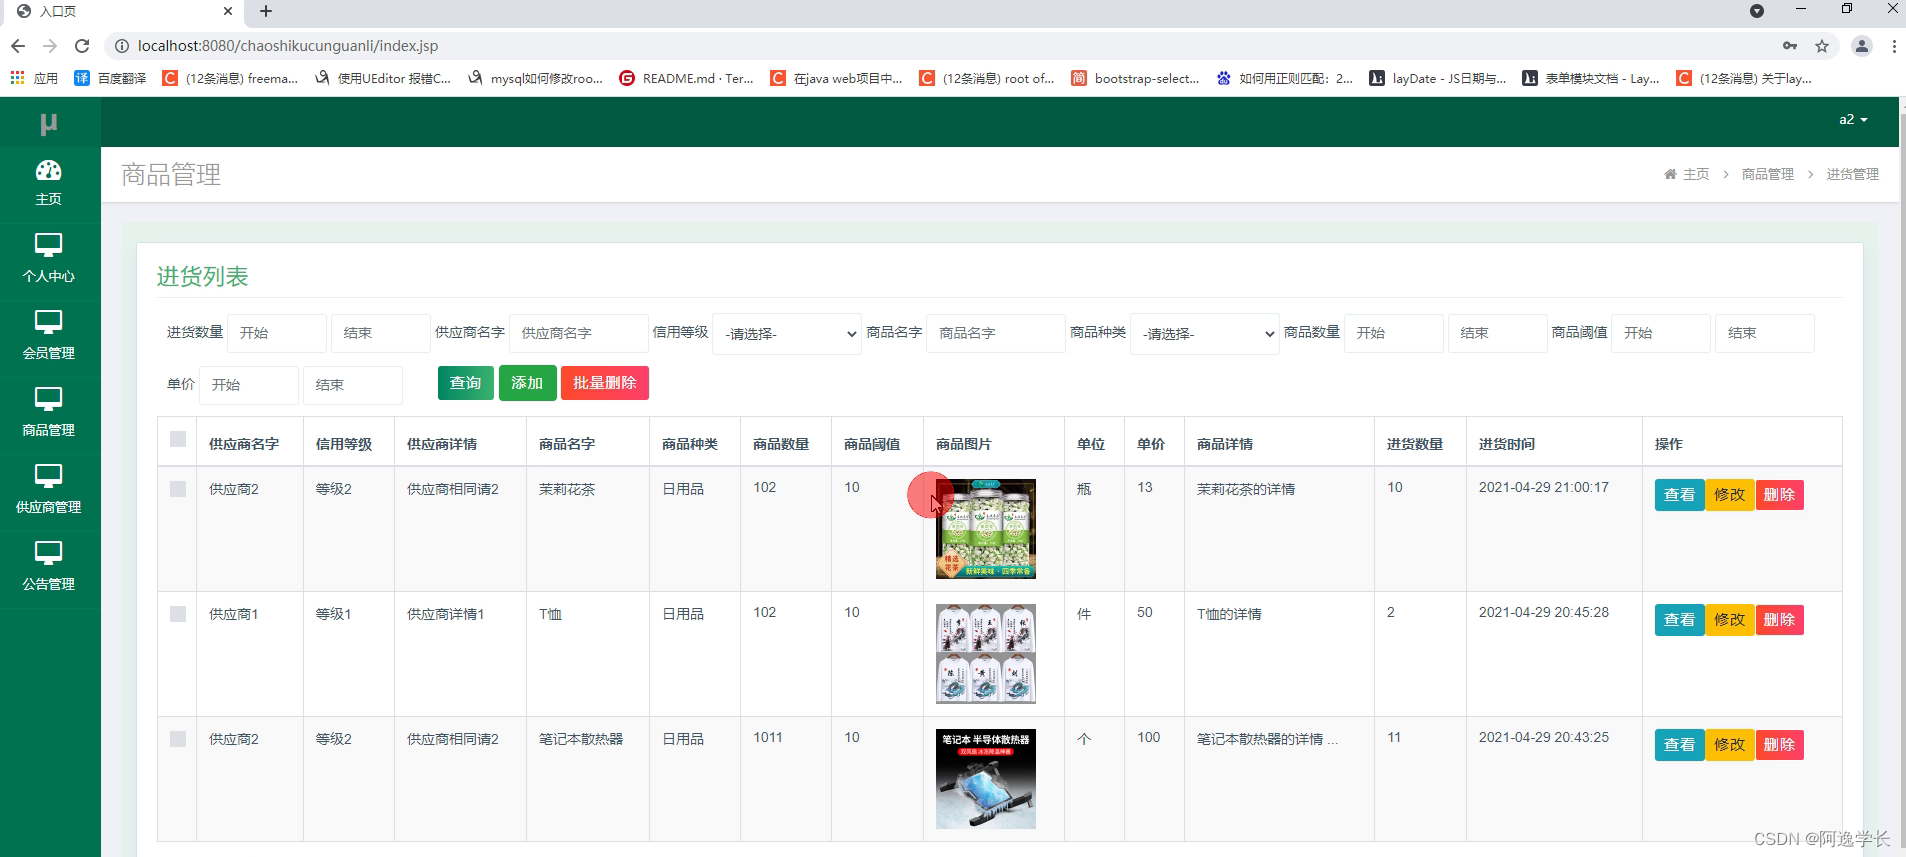Open the 百度翻译 bookmark
Viewport: 1906px width, 857px height.
110,78
